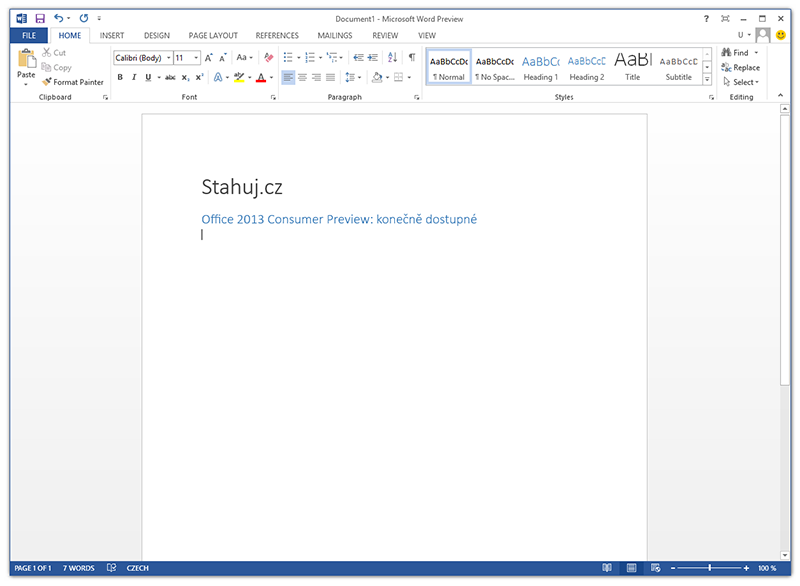Toggle full screen ribbon display options
Image resolution: width=800 pixels, height=586 pixels.
pos(725,19)
